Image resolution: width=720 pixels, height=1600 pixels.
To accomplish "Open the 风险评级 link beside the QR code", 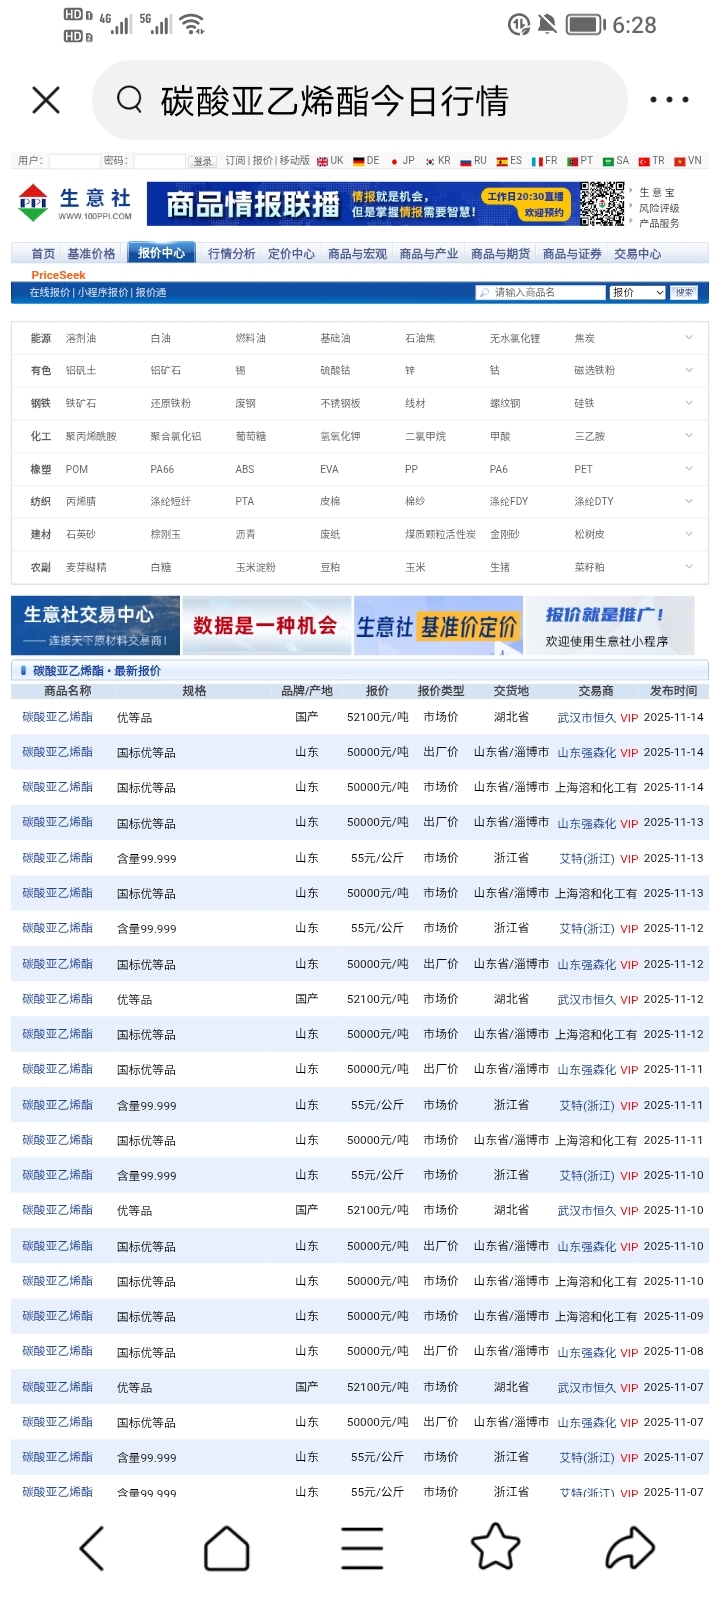I will pos(659,208).
